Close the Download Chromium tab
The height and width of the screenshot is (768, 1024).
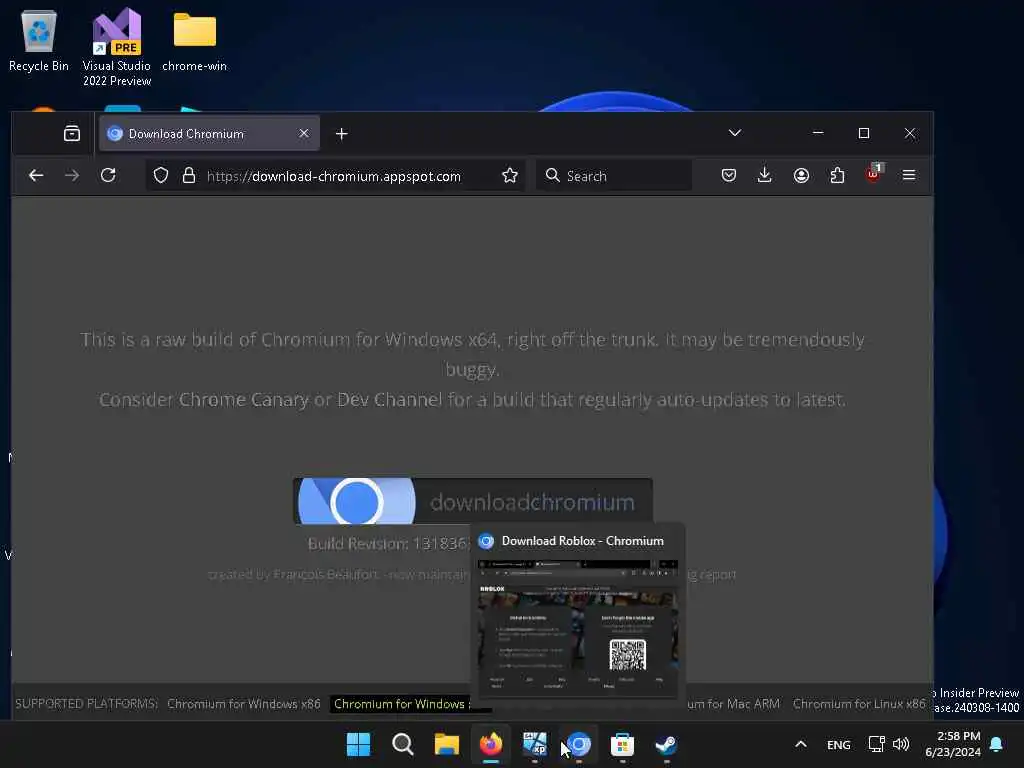click(x=304, y=133)
